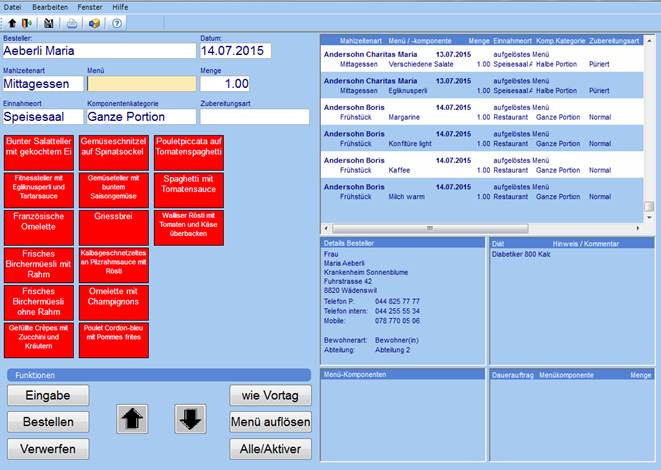Click the printer toolbar icon
This screenshot has height=470, width=661.
click(x=72, y=22)
